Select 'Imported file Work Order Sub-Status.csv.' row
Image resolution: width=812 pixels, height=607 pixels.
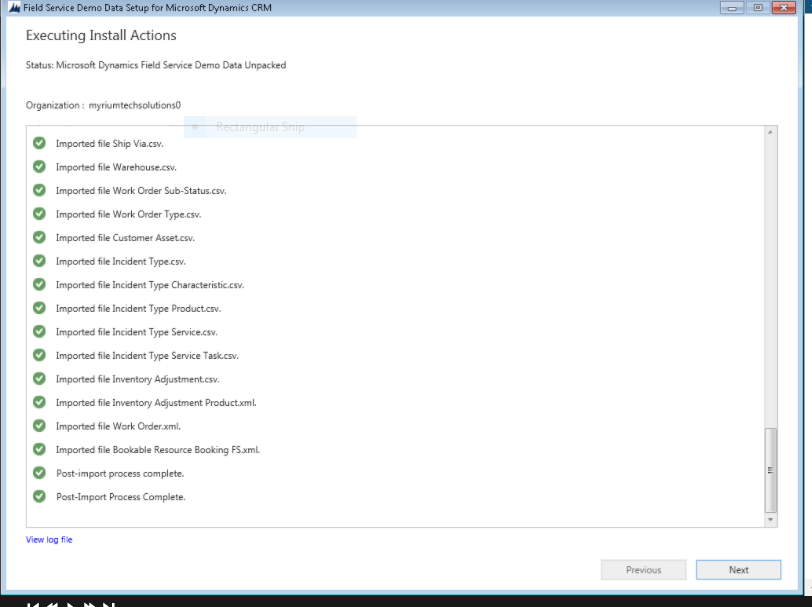[141, 191]
